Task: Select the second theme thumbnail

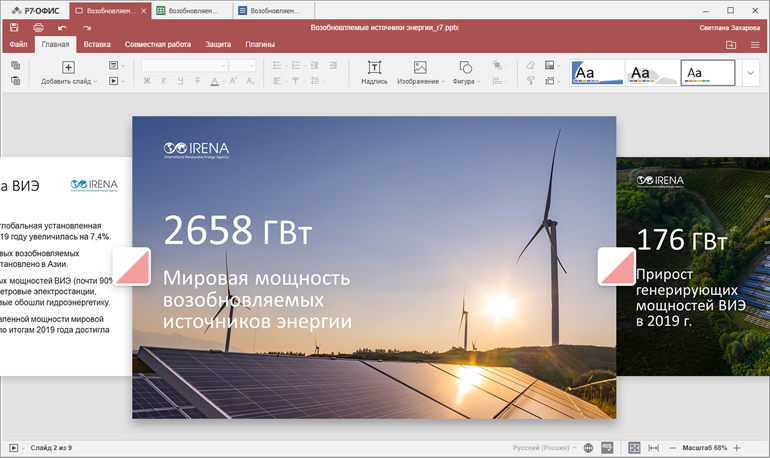Action: tap(651, 73)
